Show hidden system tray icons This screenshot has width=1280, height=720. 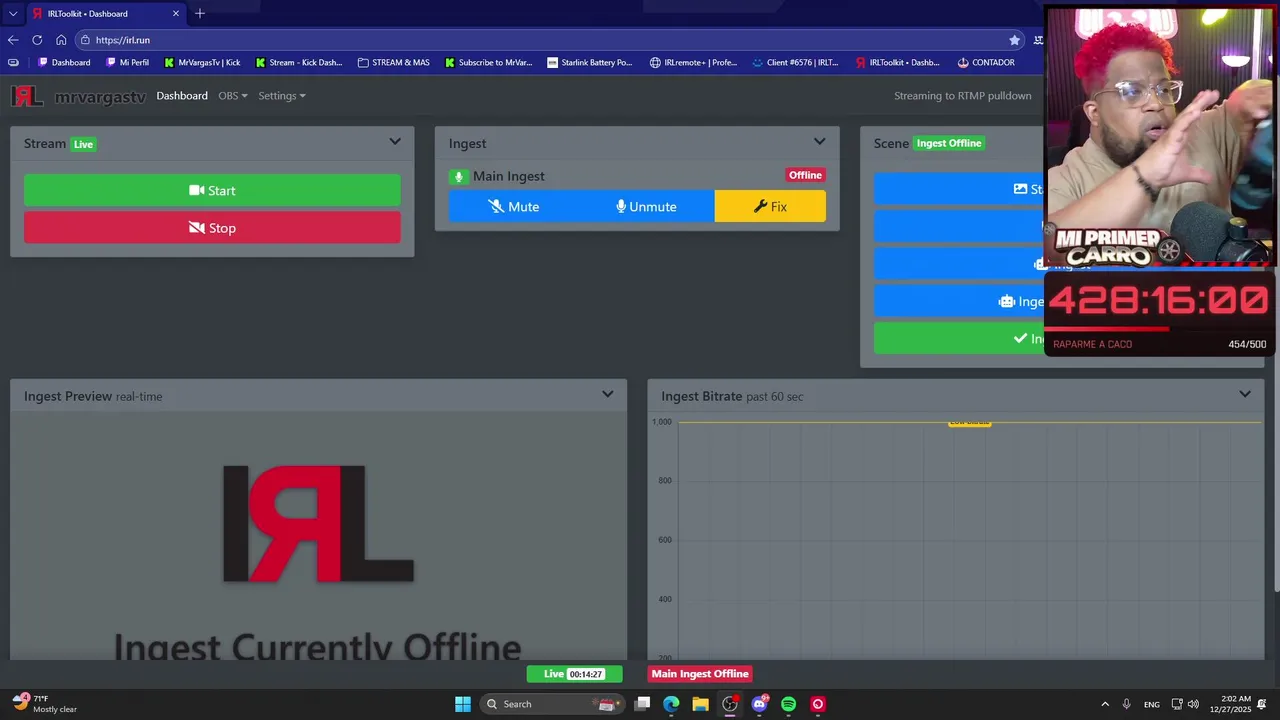(1105, 704)
